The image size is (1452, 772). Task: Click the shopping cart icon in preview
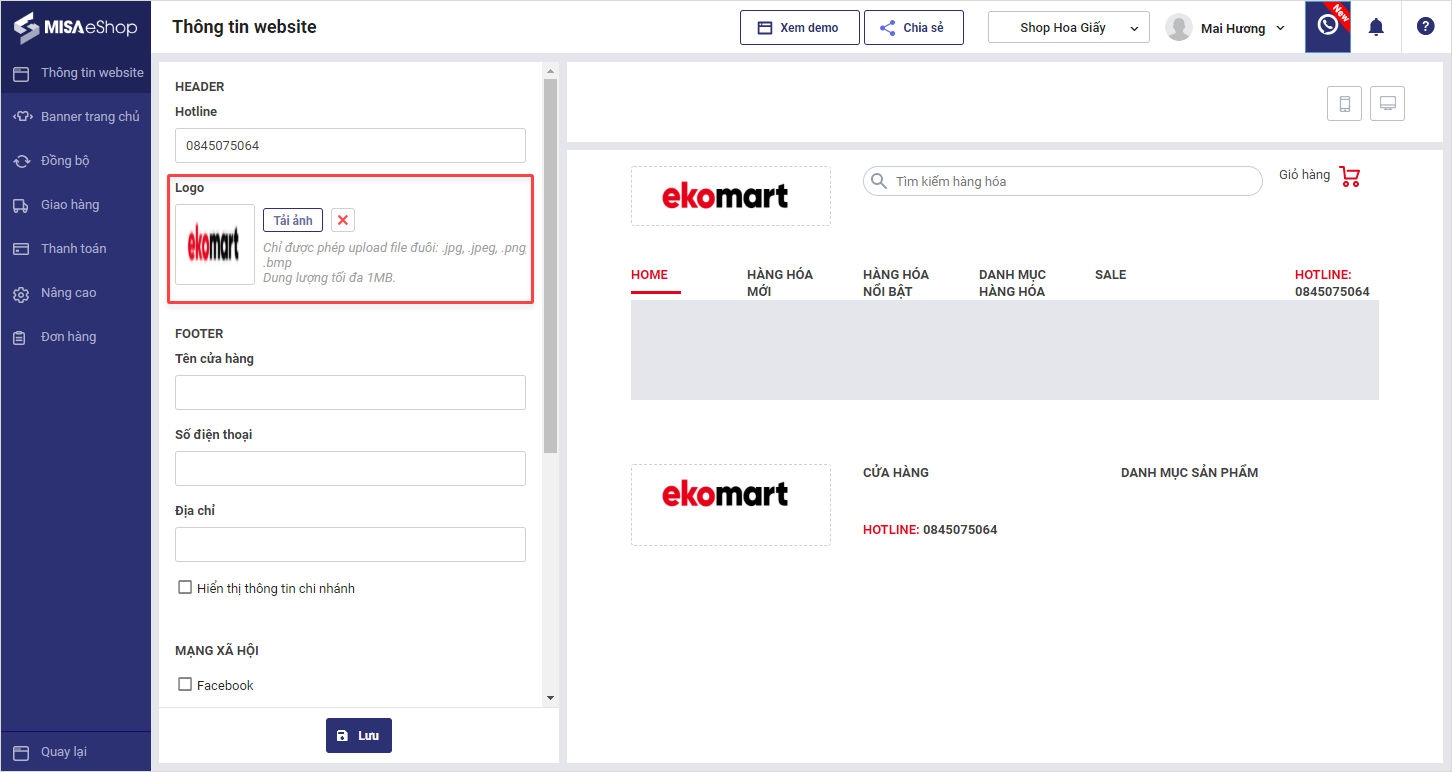1350,177
